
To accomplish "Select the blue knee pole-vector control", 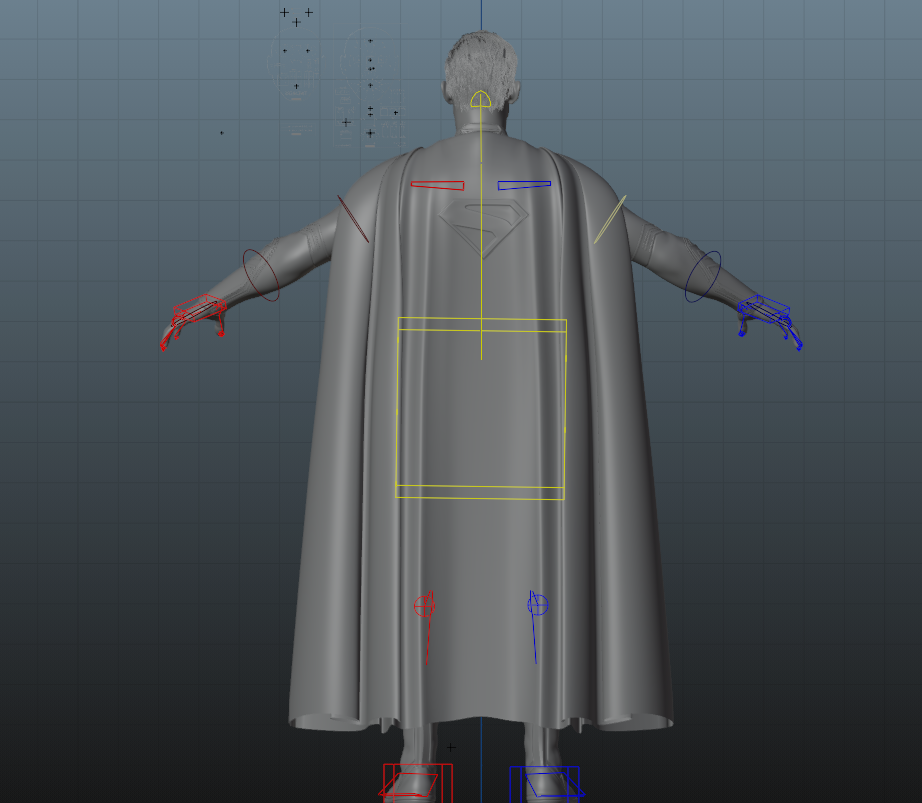I will click(x=537, y=605).
